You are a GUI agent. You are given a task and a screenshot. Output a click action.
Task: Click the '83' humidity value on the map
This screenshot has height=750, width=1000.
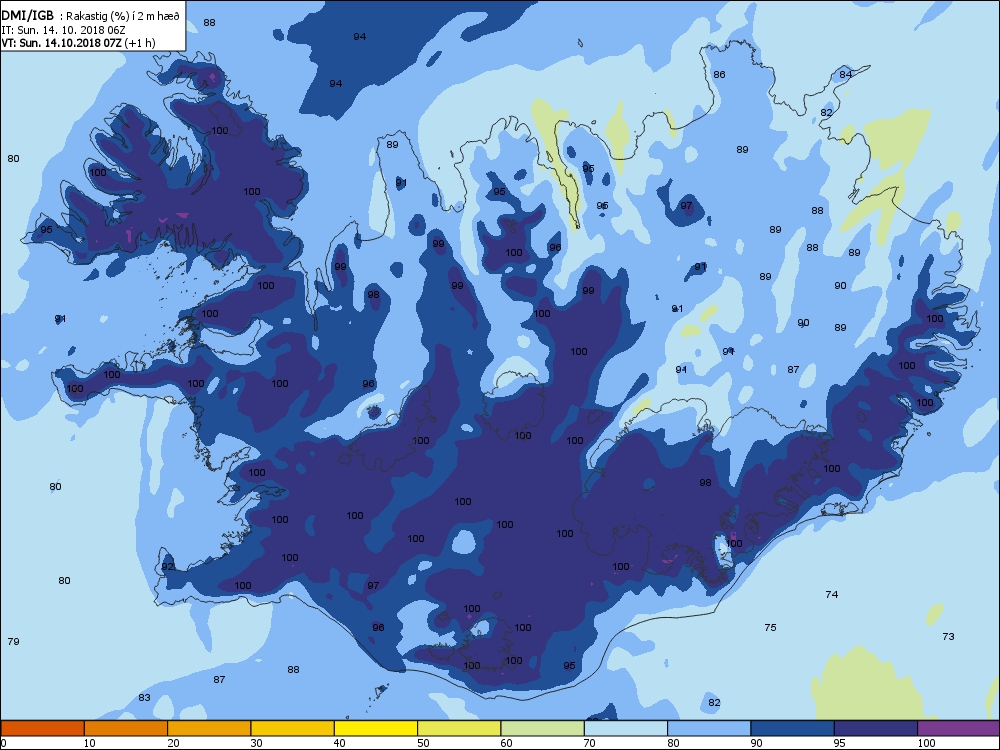[x=145, y=698]
